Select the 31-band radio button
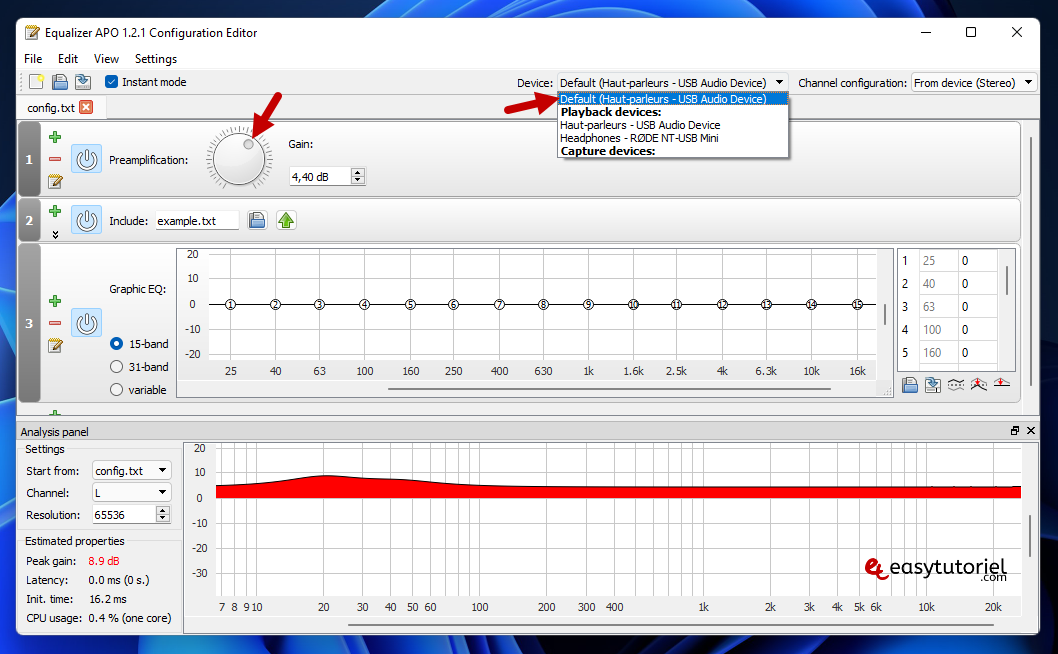This screenshot has height=654, width=1058. tap(116, 366)
